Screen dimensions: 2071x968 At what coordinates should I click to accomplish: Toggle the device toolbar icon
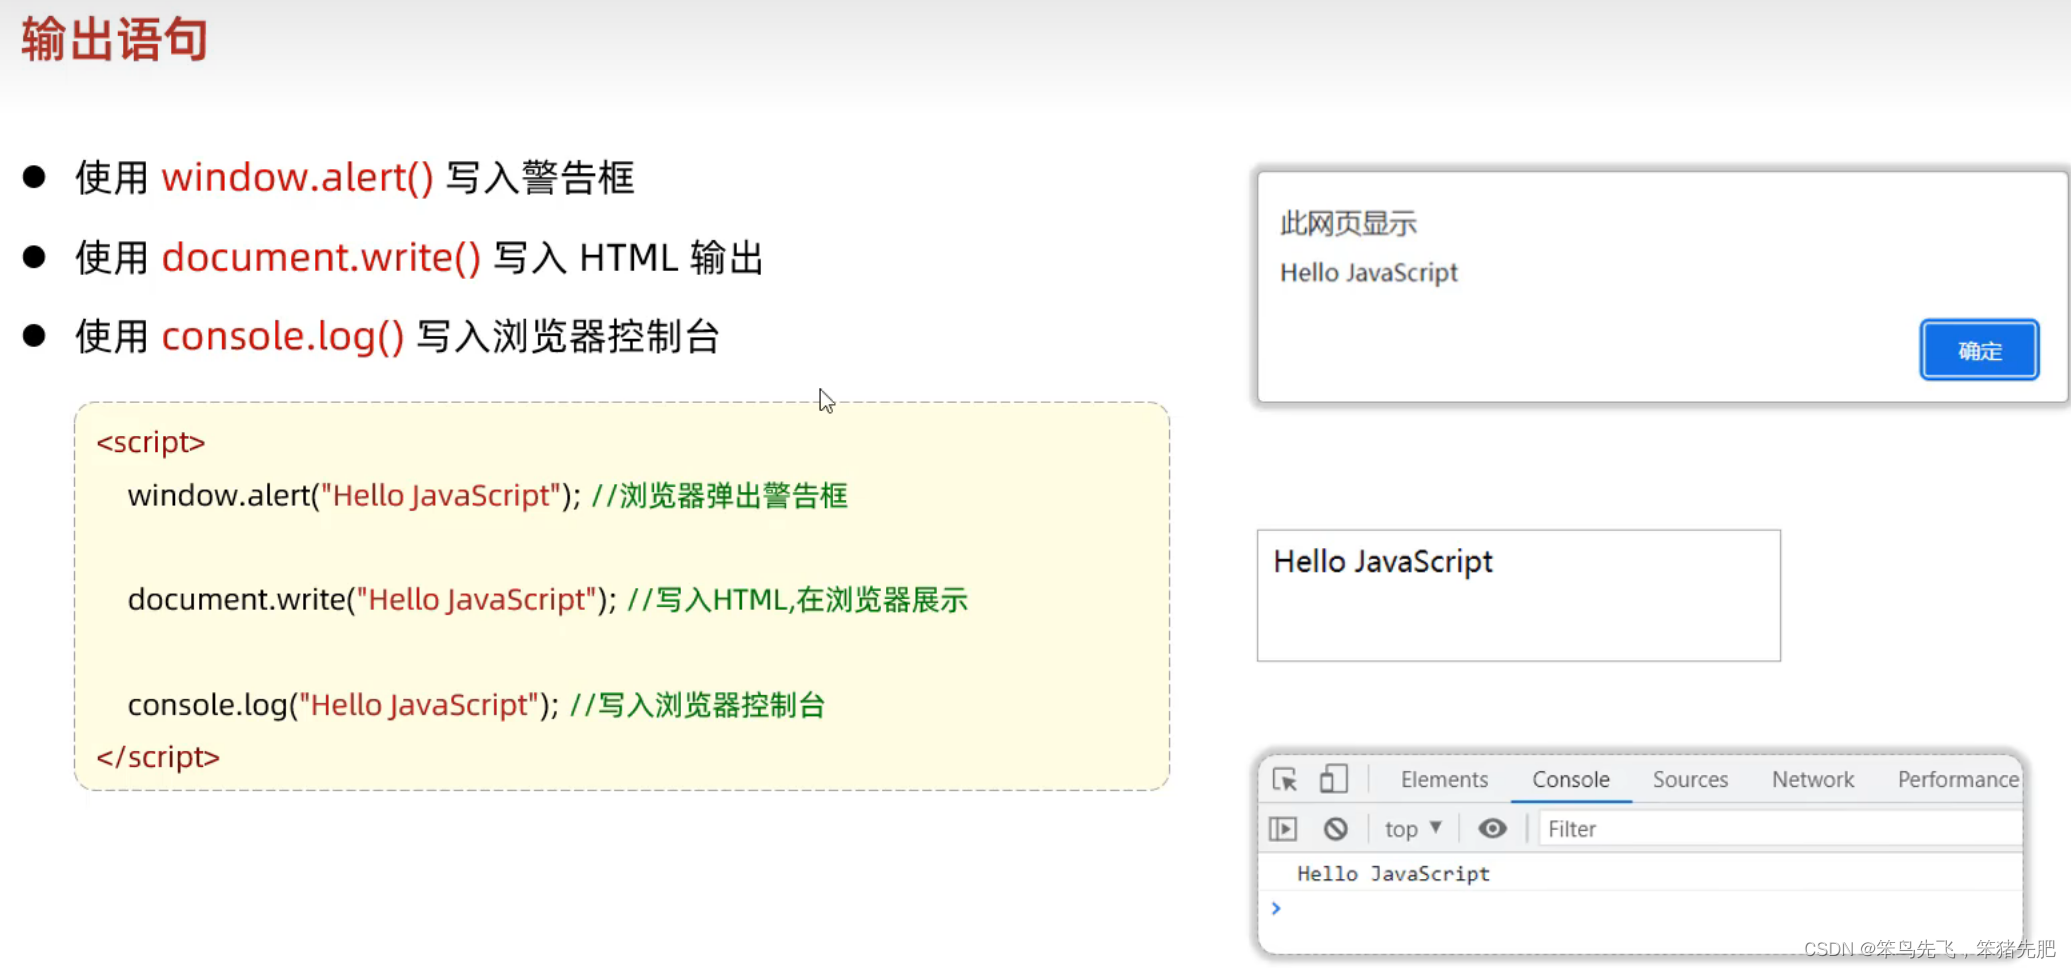pyautogui.click(x=1334, y=779)
